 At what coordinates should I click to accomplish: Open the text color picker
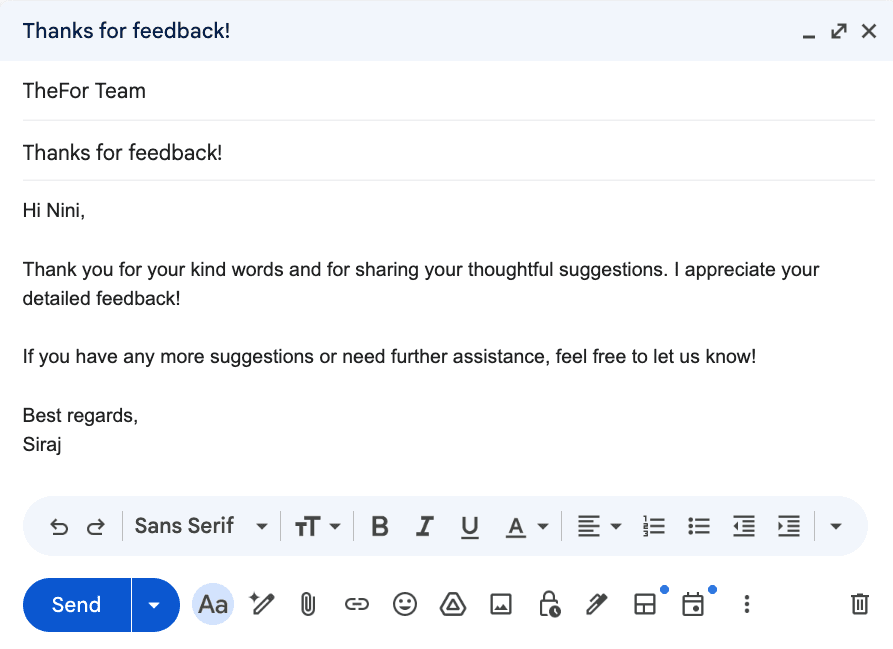coord(527,526)
